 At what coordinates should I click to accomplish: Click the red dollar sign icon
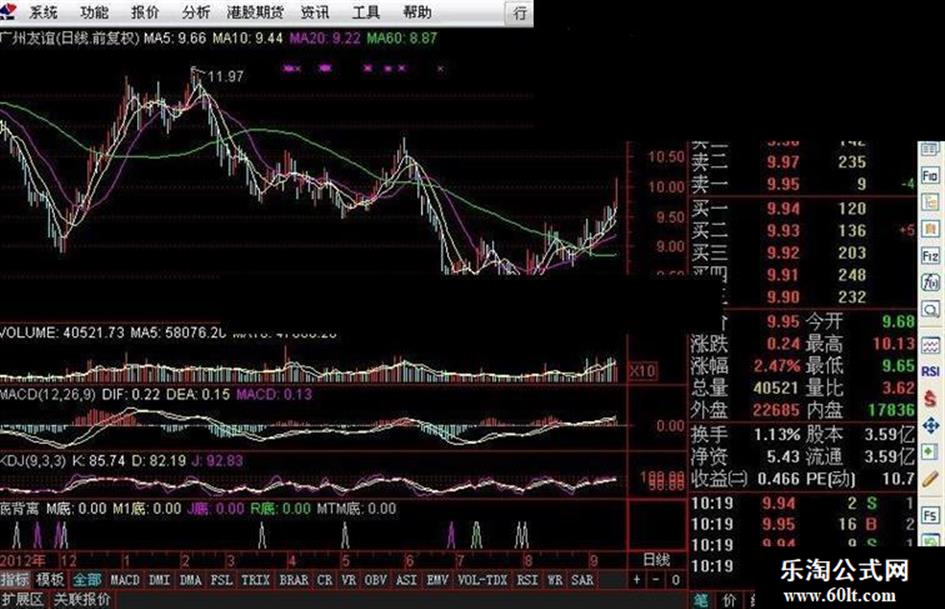point(930,399)
